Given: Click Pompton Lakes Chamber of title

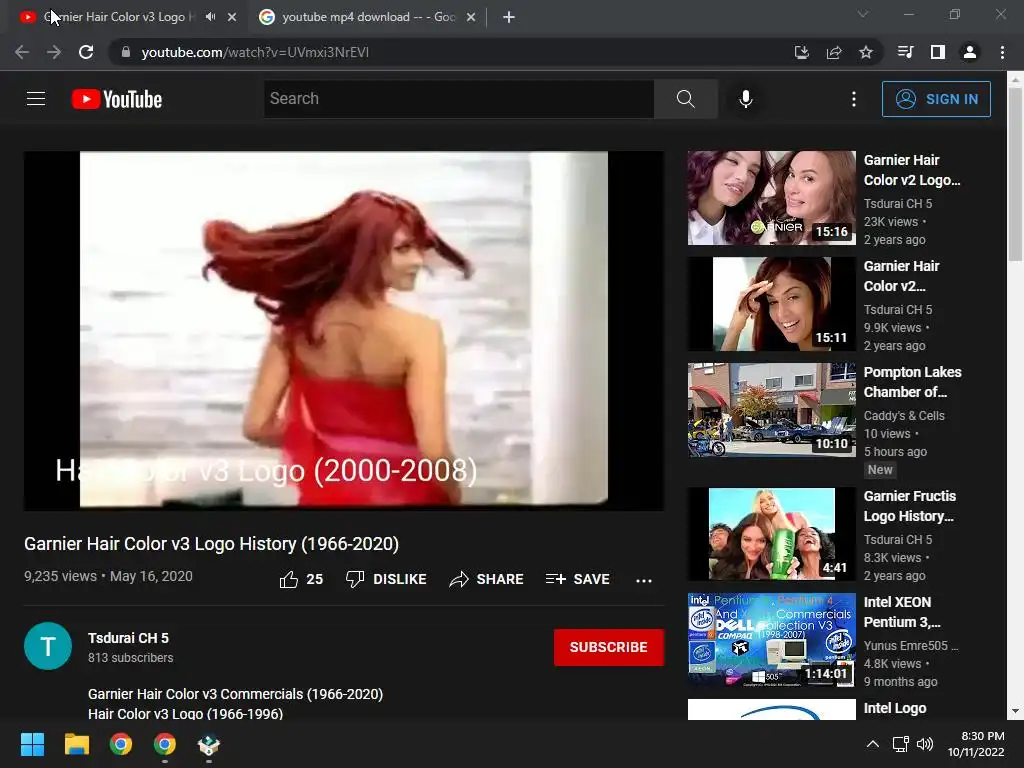Looking at the screenshot, I should 912,382.
